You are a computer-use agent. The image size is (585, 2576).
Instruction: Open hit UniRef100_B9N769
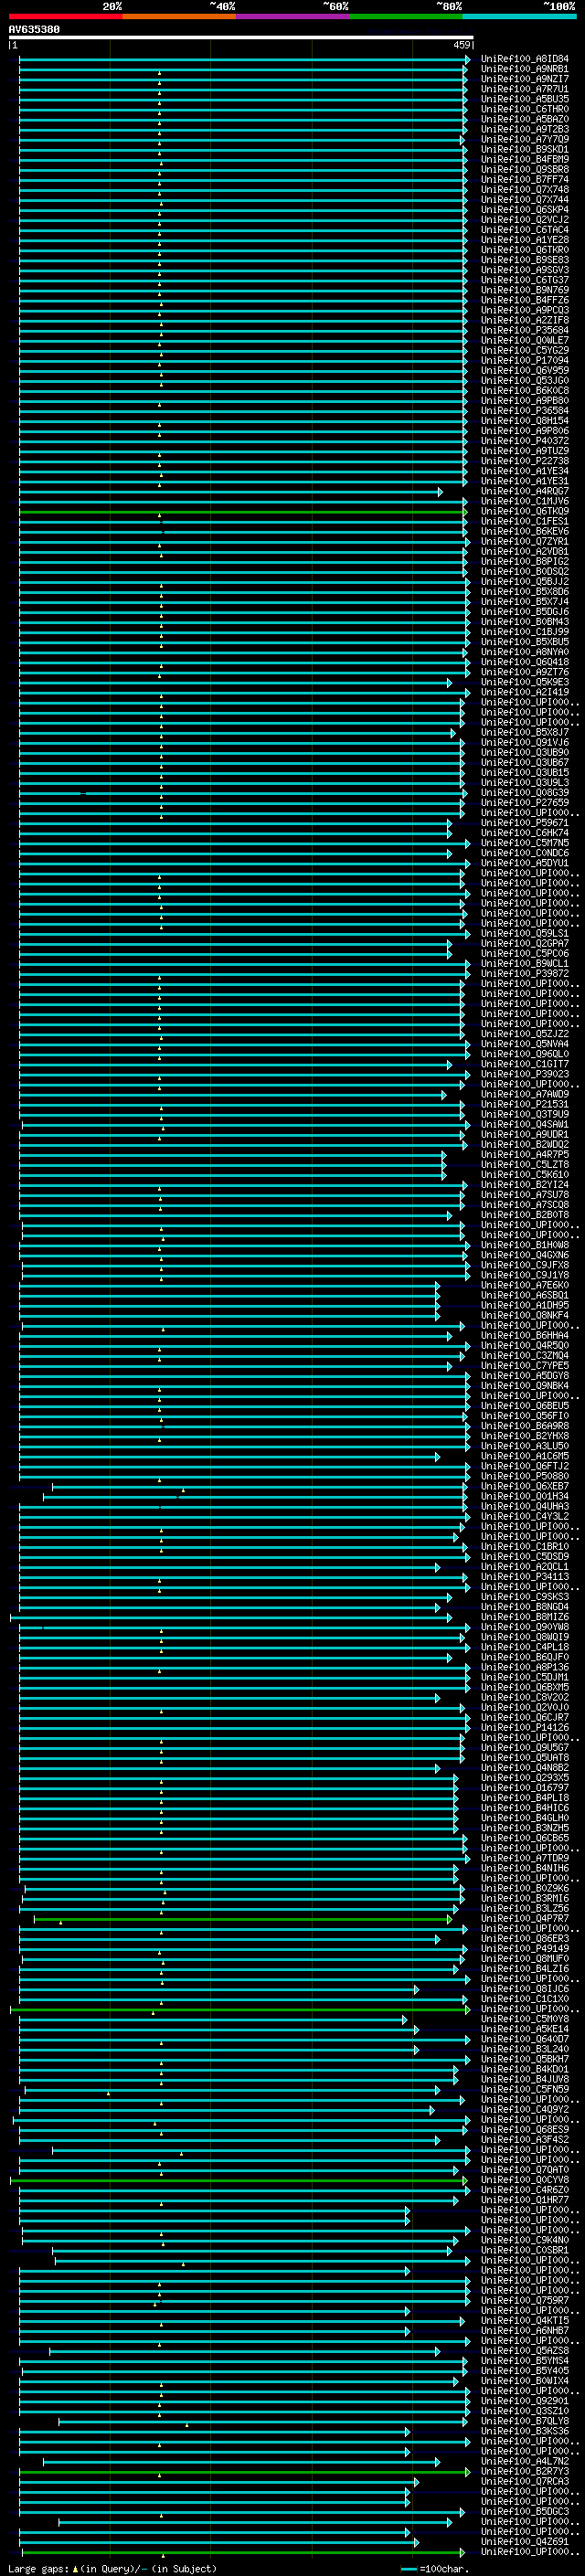(525, 290)
